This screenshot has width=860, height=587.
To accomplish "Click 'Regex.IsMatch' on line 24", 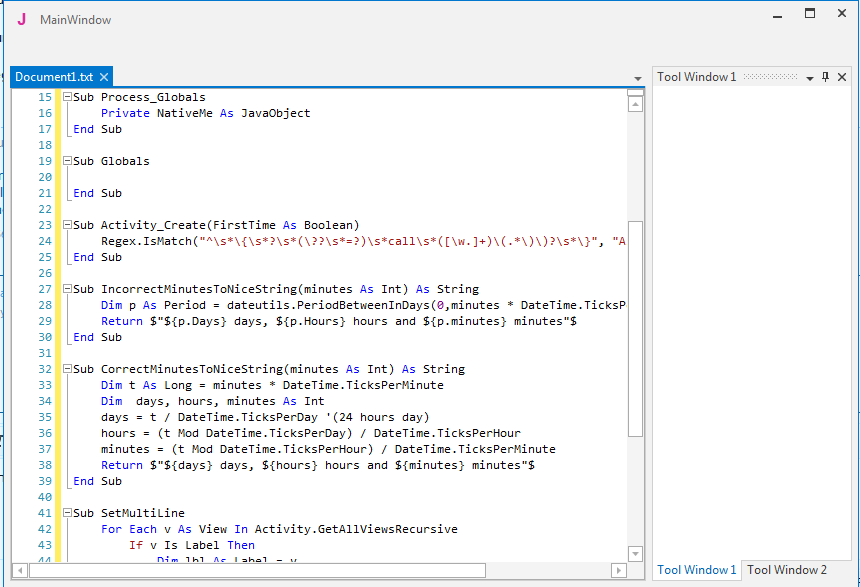I will pyautogui.click(x=146, y=241).
